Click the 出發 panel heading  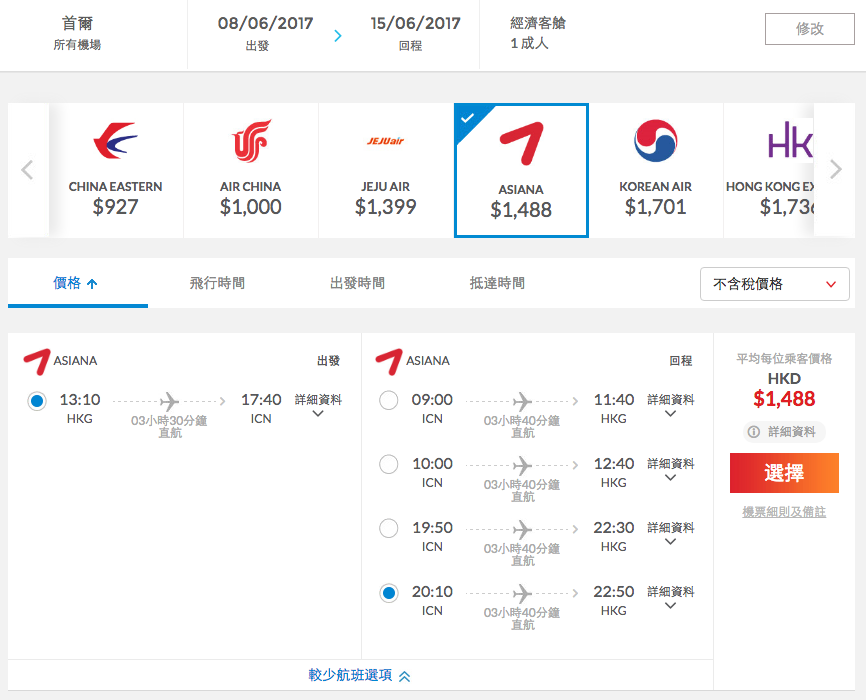click(x=329, y=361)
